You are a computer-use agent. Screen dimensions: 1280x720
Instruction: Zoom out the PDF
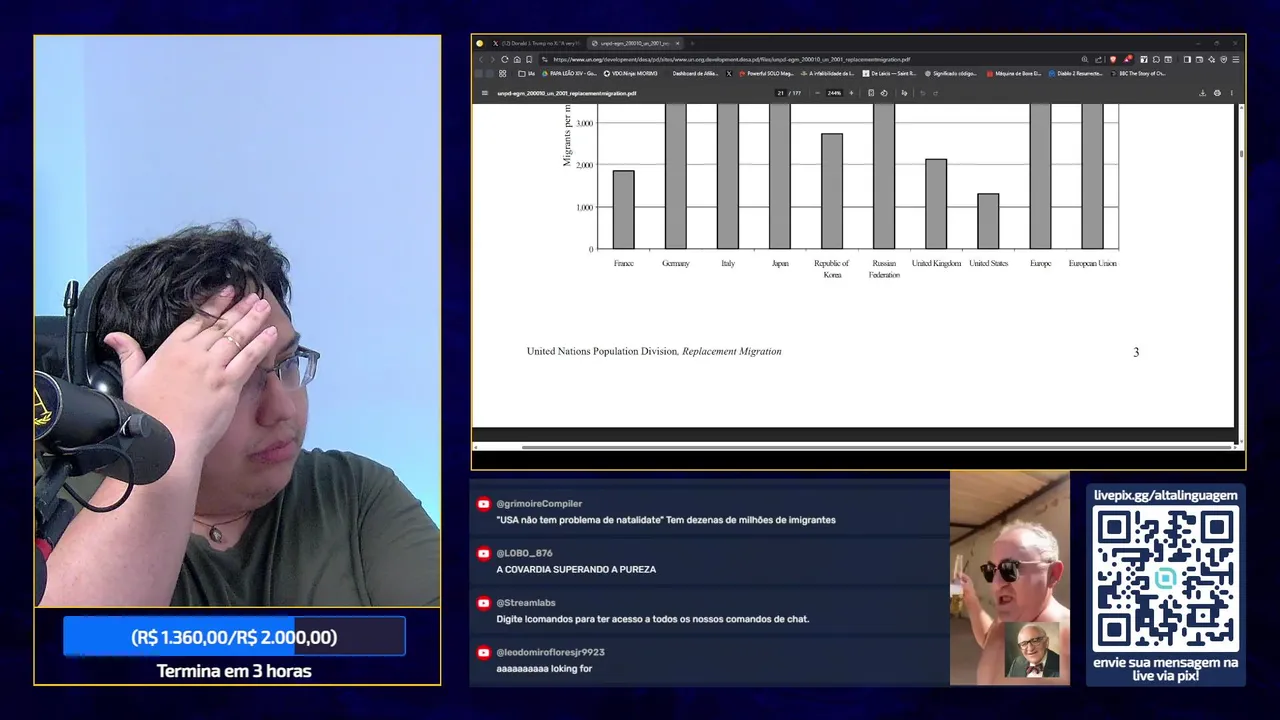(x=817, y=93)
